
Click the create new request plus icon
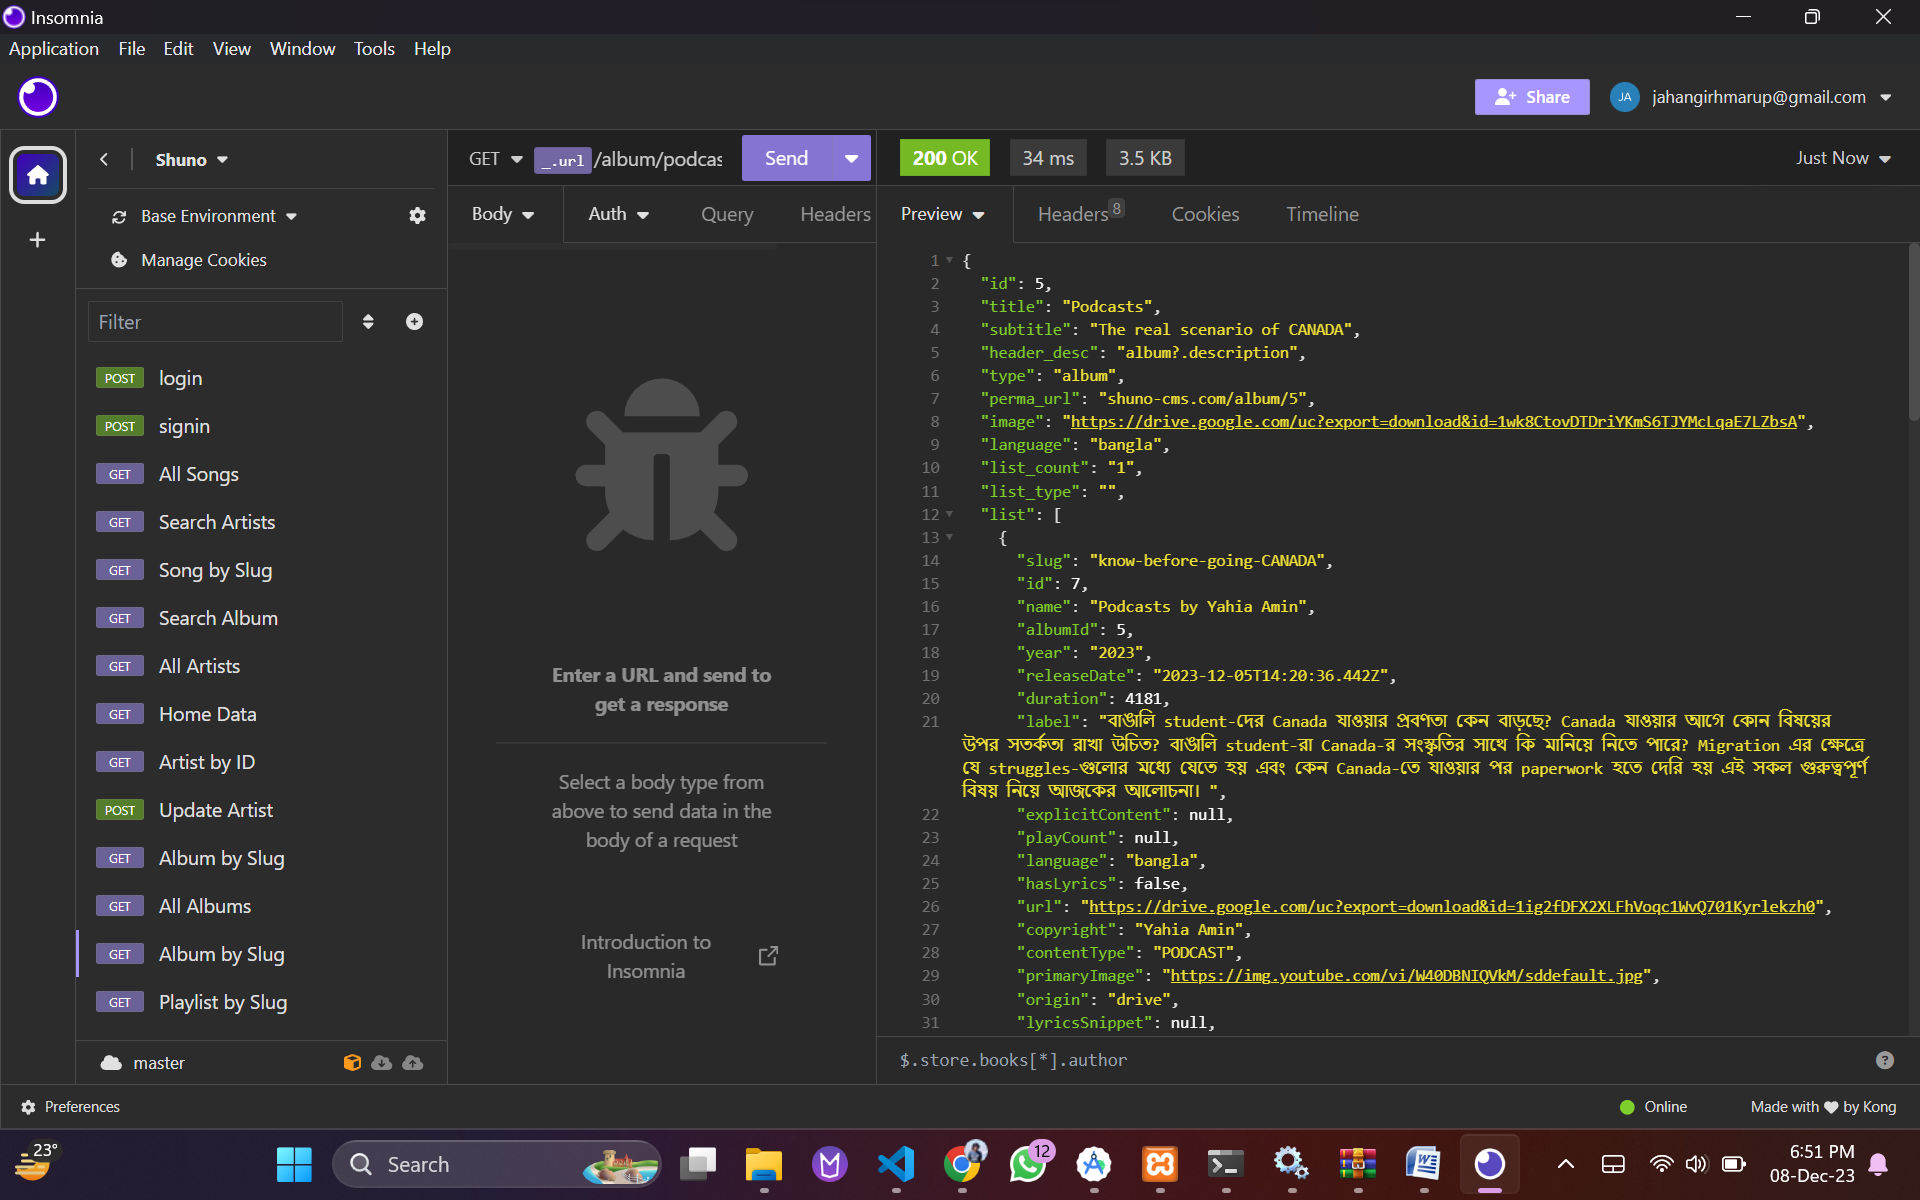[414, 322]
